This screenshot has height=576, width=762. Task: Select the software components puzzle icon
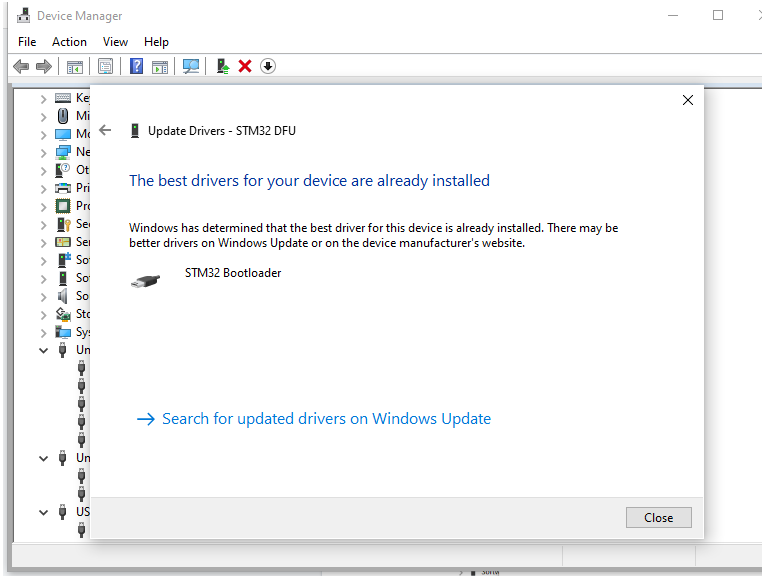[64, 260]
